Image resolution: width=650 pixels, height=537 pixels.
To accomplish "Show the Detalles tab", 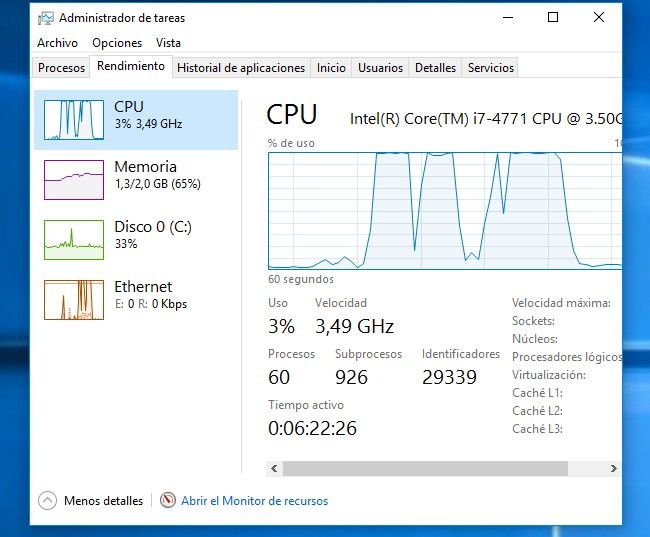I will pyautogui.click(x=435, y=68).
